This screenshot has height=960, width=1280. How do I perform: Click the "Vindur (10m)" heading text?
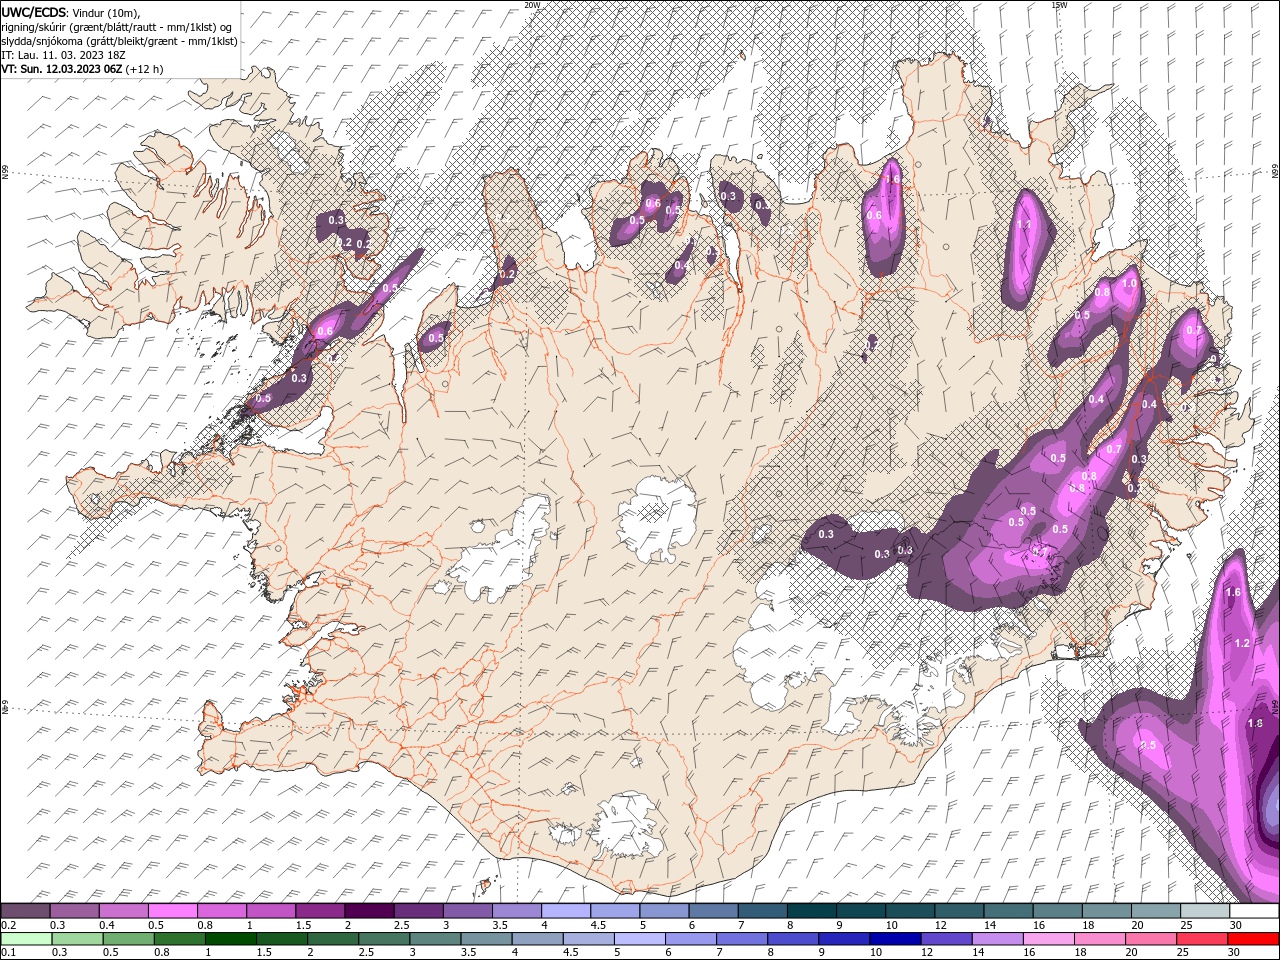click(107, 12)
